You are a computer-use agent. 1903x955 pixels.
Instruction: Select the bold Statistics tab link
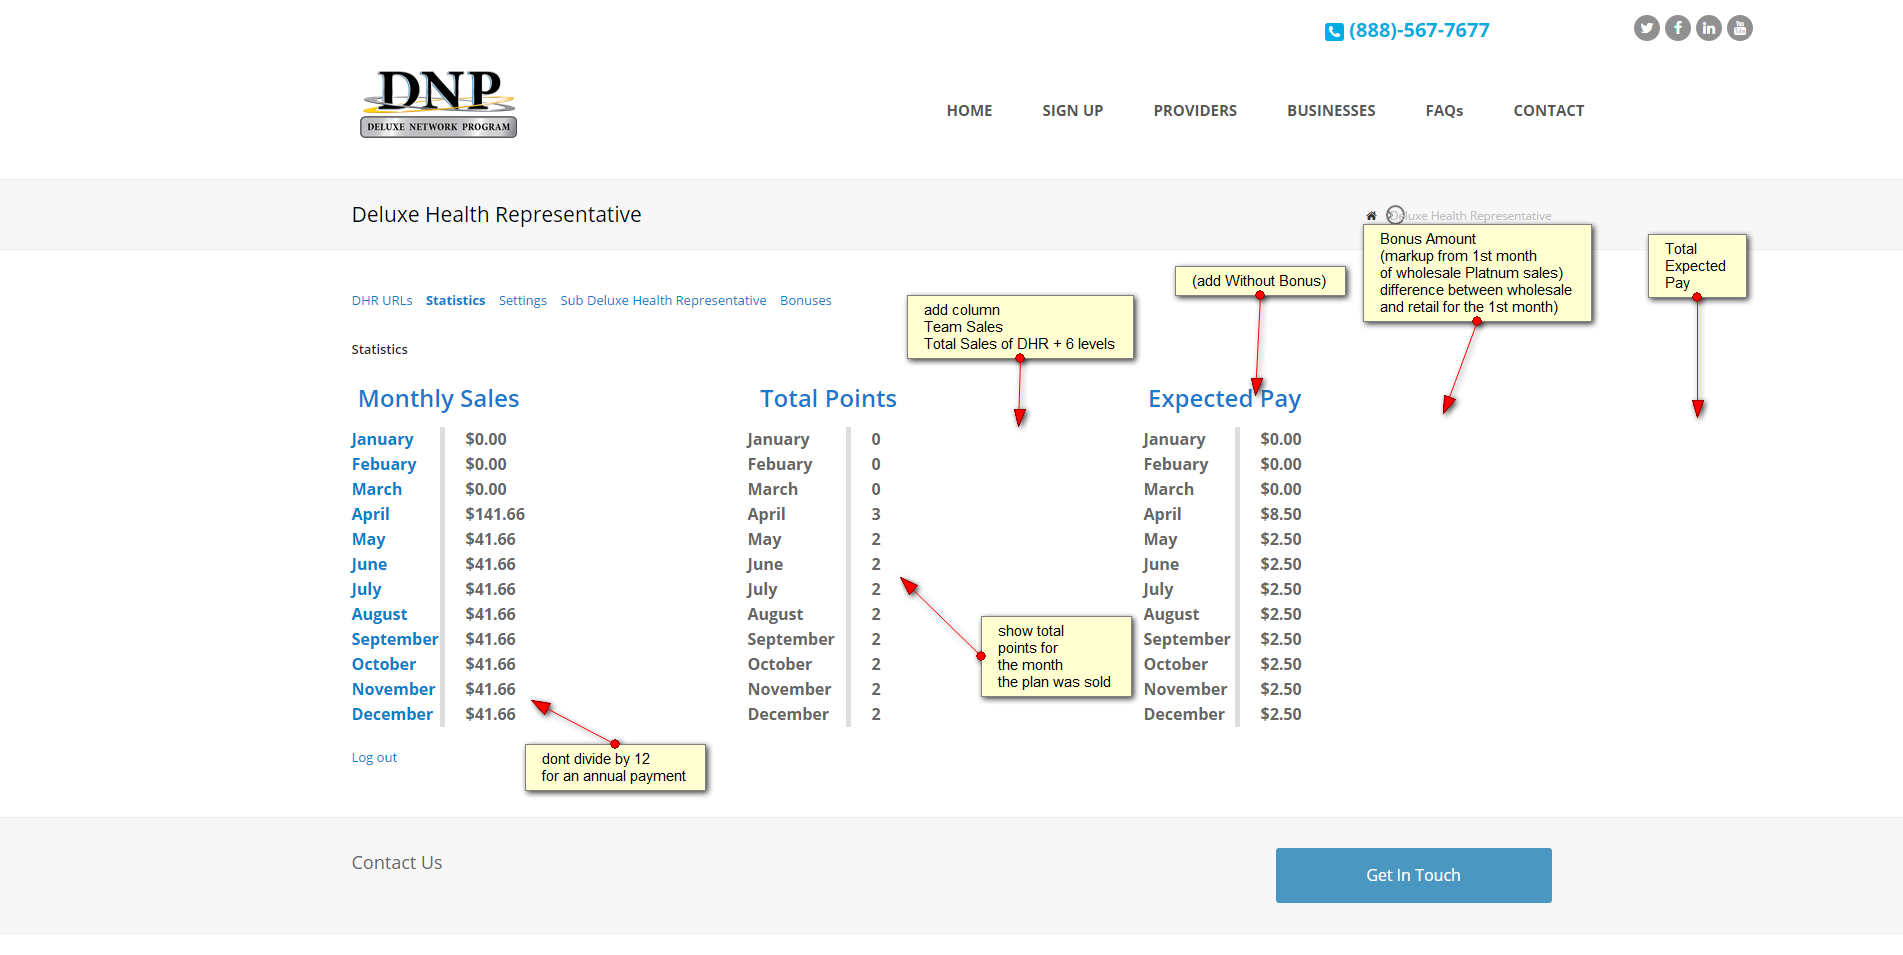point(455,301)
